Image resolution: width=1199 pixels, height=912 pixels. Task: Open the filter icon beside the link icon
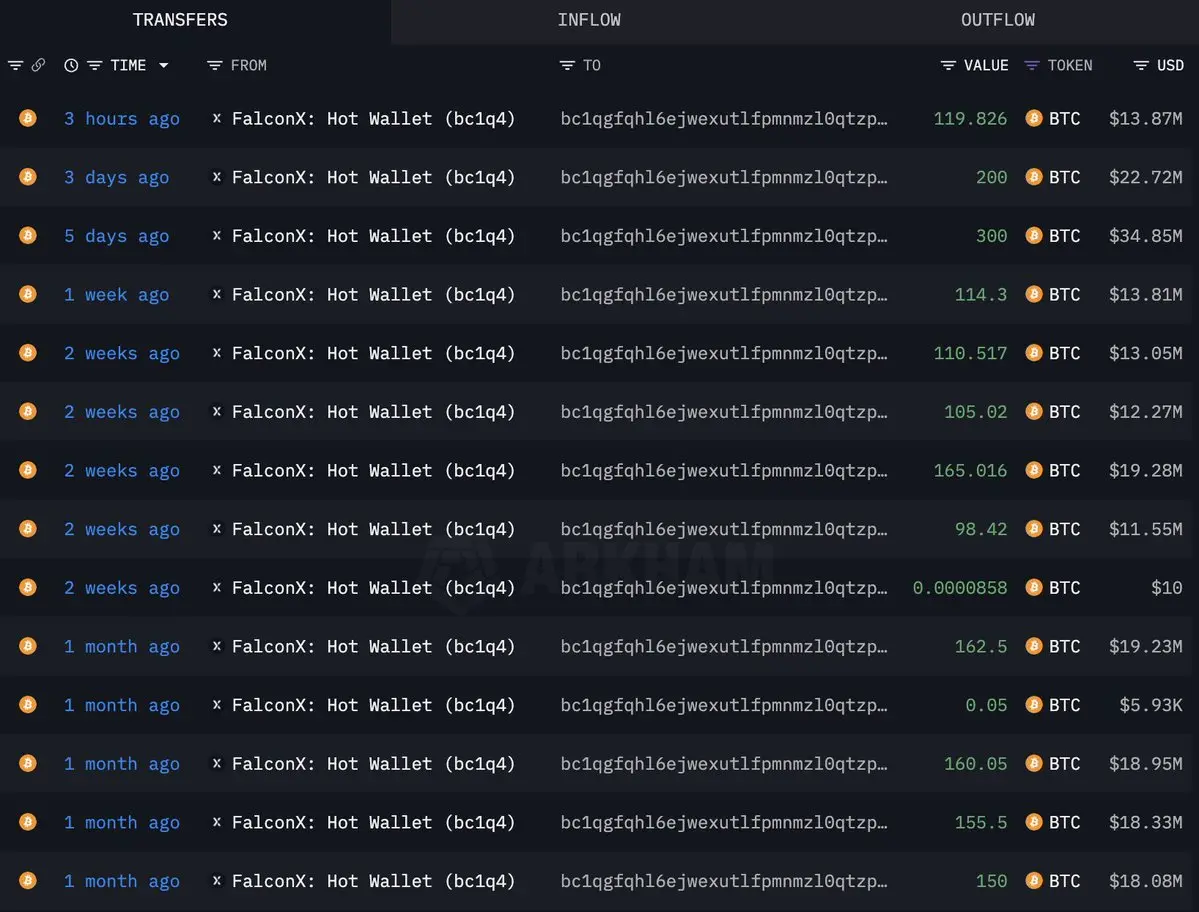tap(15, 66)
